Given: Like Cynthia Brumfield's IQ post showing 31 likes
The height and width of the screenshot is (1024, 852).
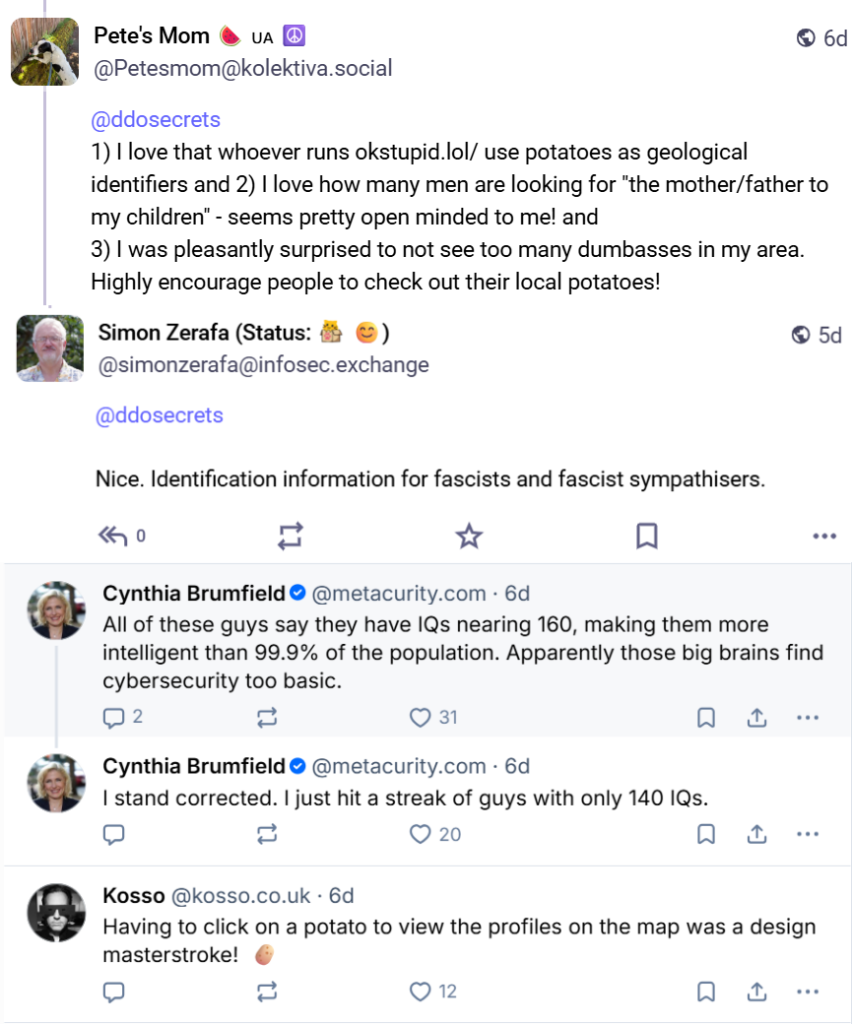Looking at the screenshot, I should point(420,718).
